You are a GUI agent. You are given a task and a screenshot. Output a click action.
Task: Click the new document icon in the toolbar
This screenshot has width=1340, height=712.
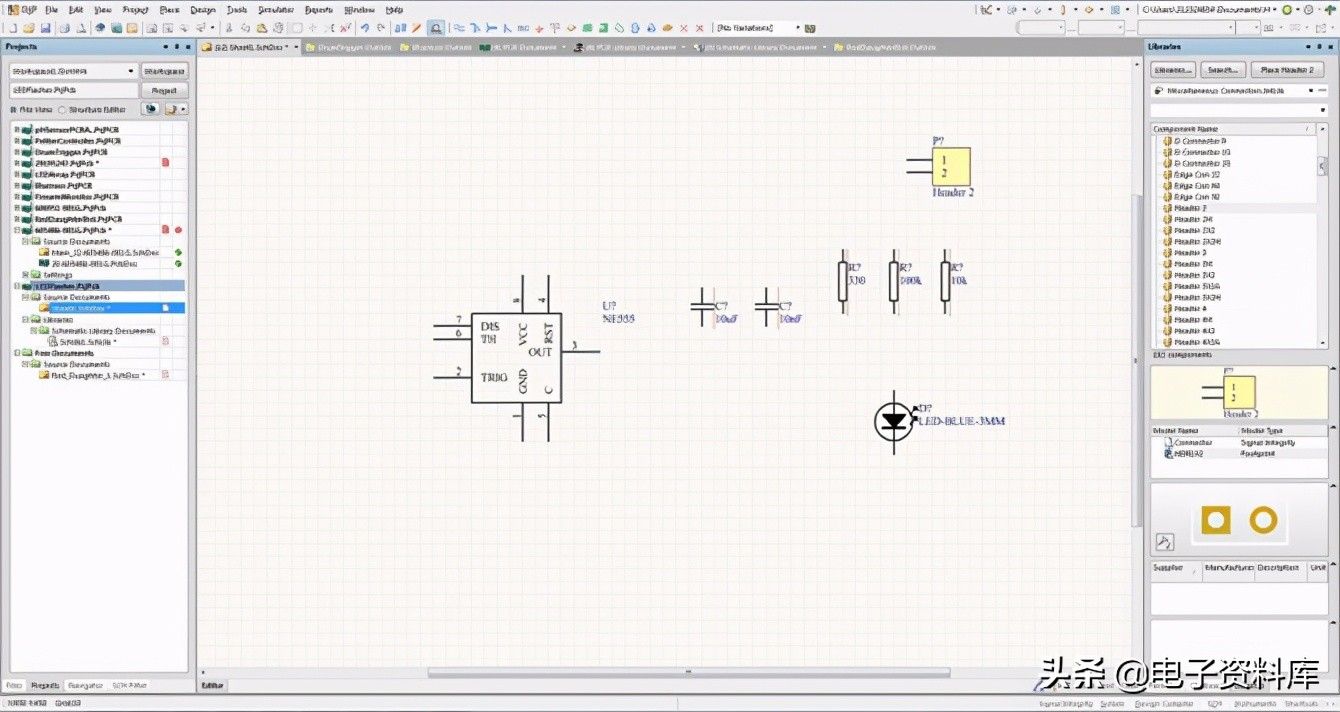pyautogui.click(x=12, y=27)
